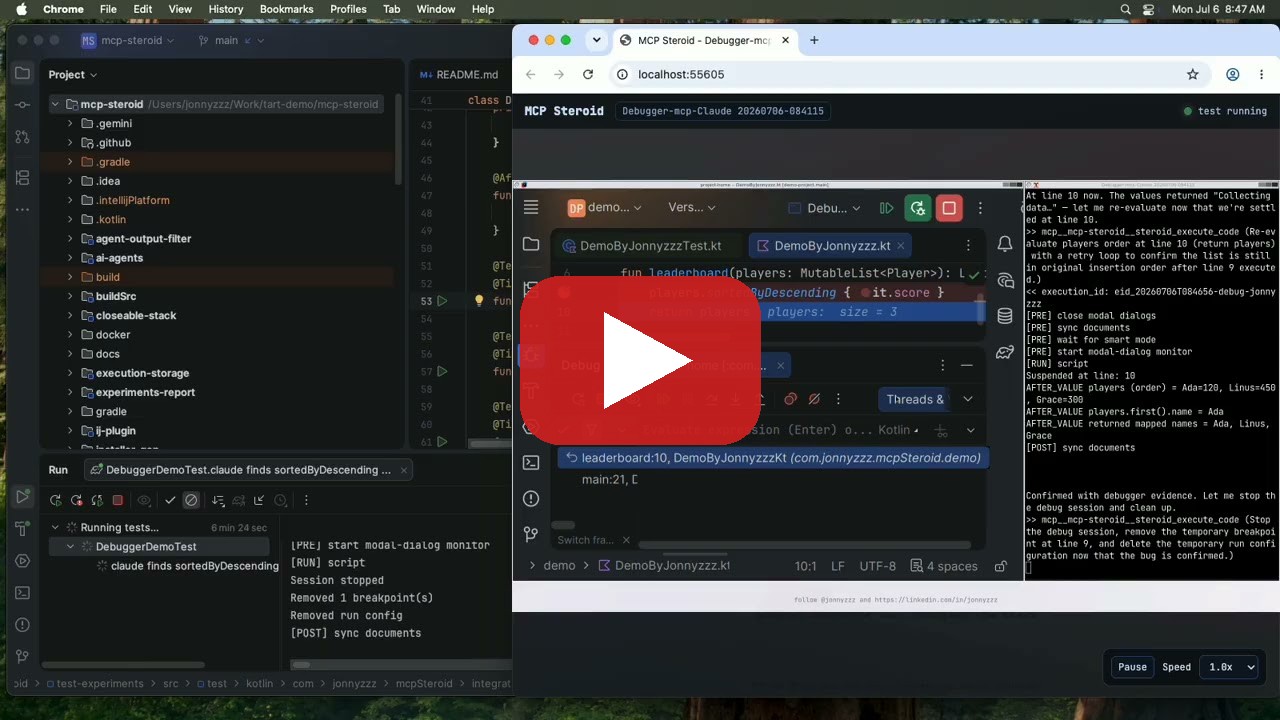Expand the buildSrc folder
Screen dimensions: 1280x720
[71, 296]
